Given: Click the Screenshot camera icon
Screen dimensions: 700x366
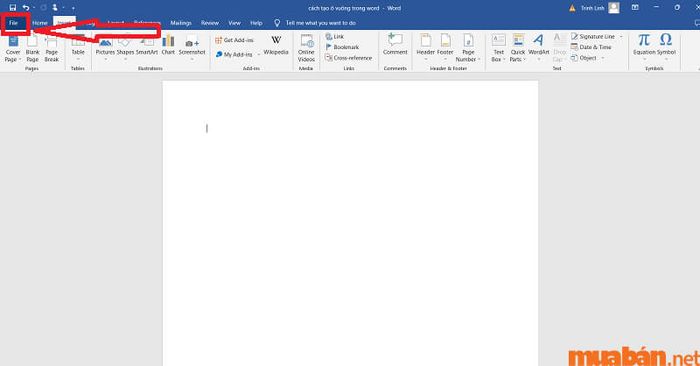Looking at the screenshot, I should click(192, 43).
